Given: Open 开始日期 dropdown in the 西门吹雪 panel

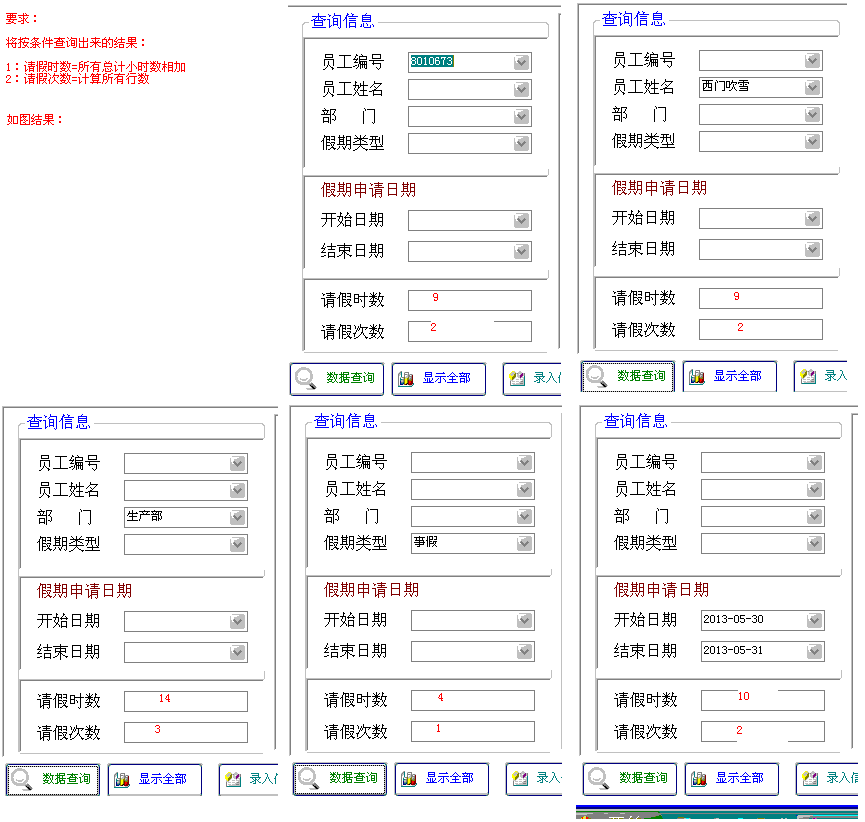Looking at the screenshot, I should point(812,218).
